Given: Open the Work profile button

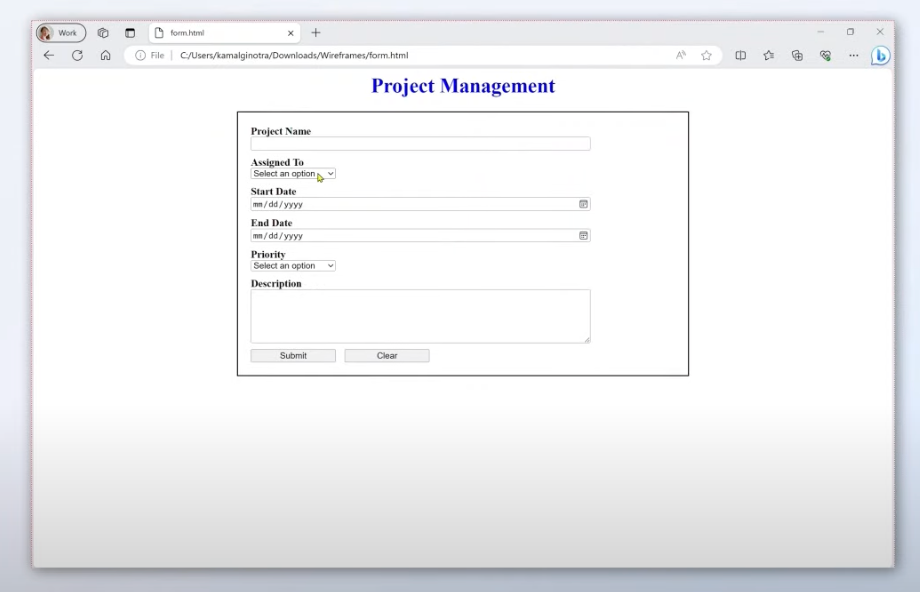Looking at the screenshot, I should click(61, 33).
